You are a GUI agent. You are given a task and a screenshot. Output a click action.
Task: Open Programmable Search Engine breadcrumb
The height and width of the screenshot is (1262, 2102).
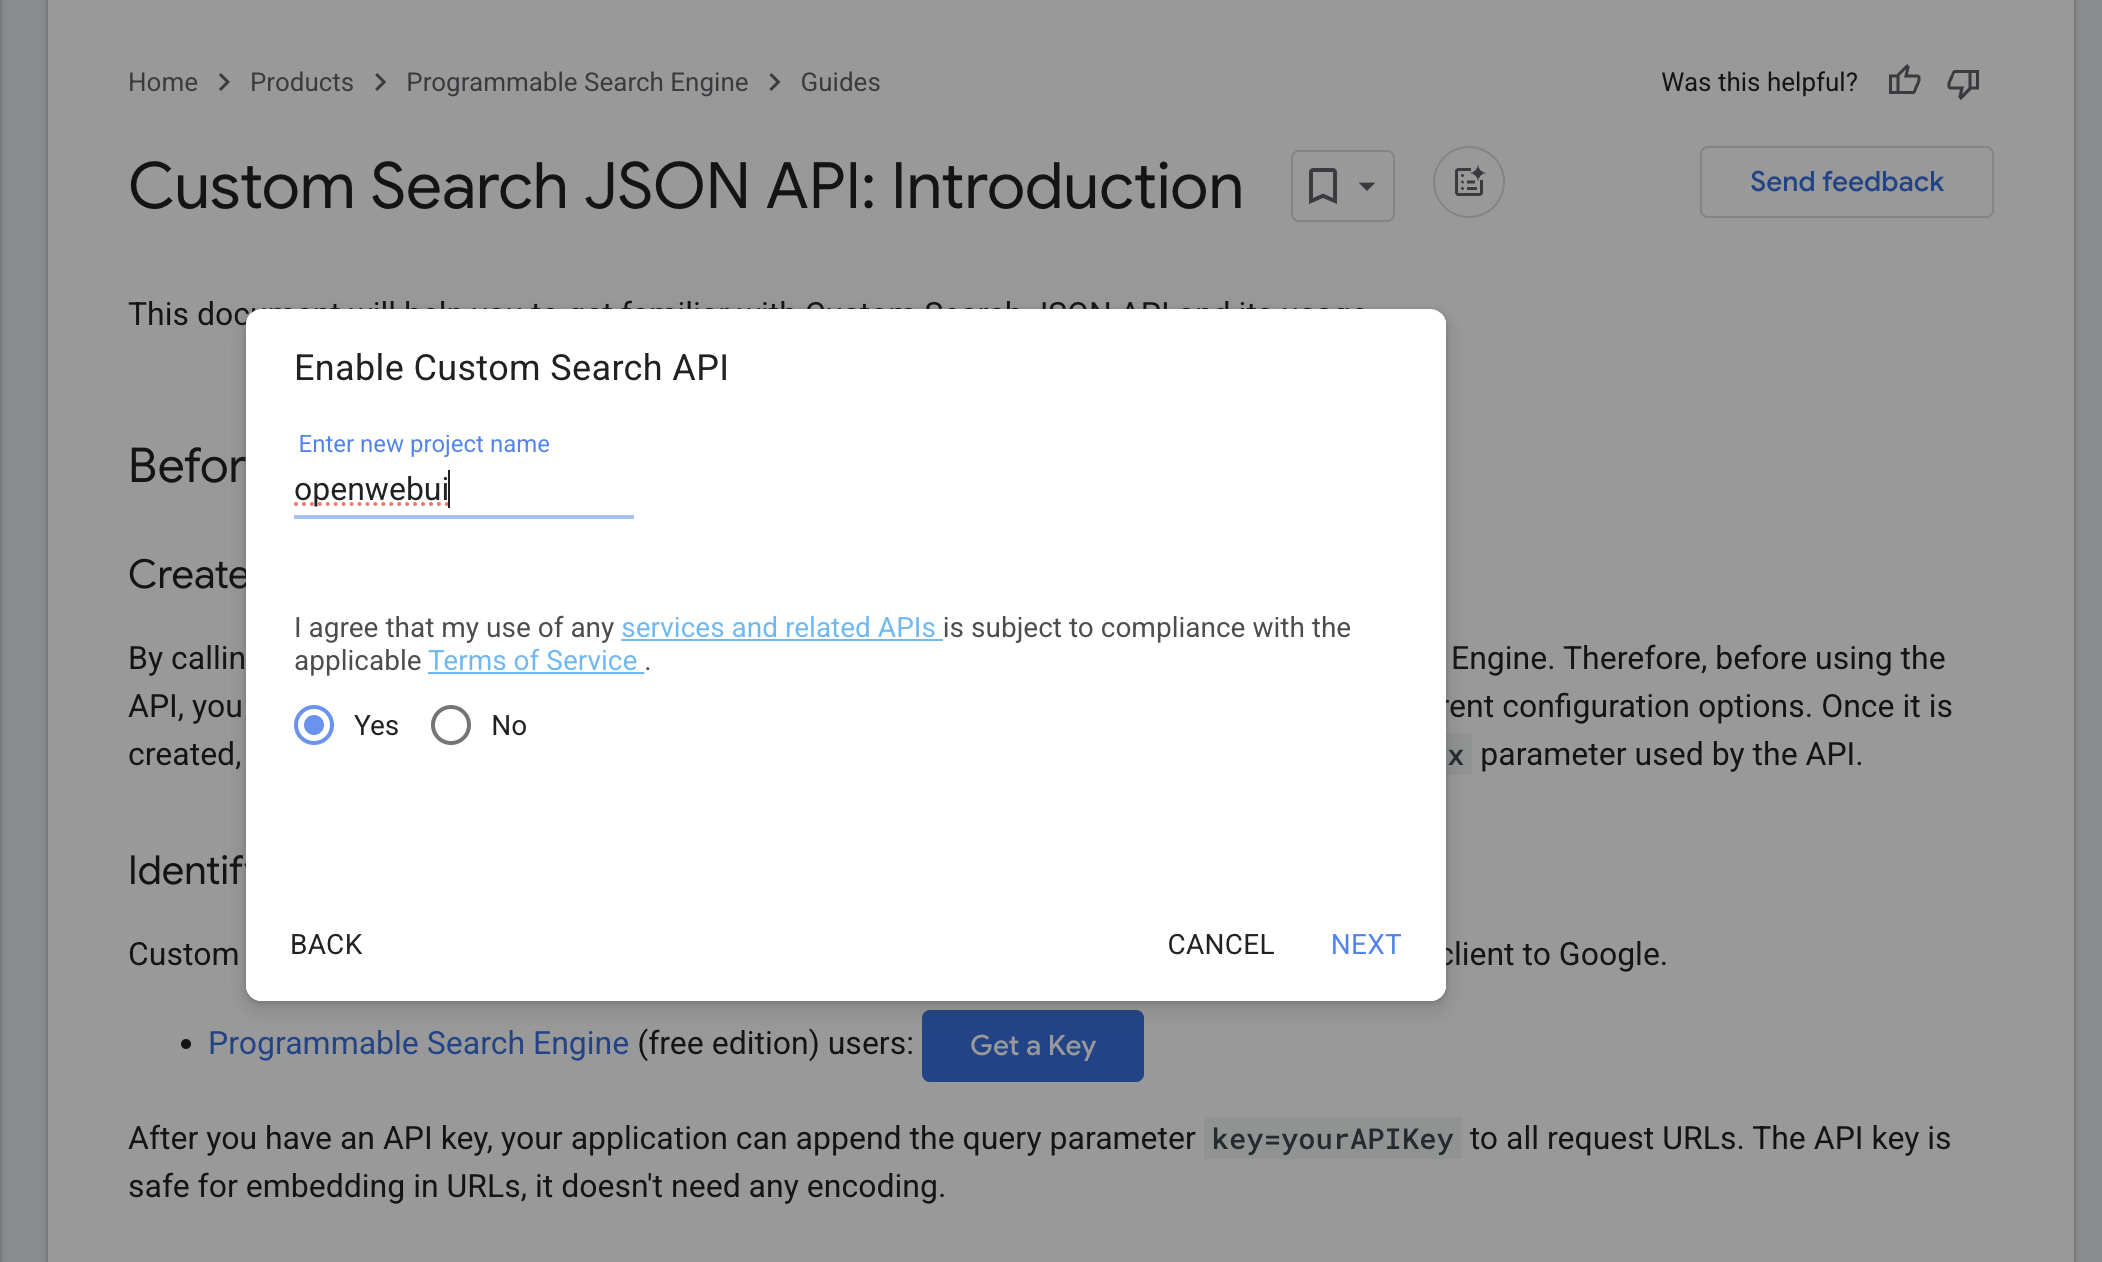click(577, 82)
